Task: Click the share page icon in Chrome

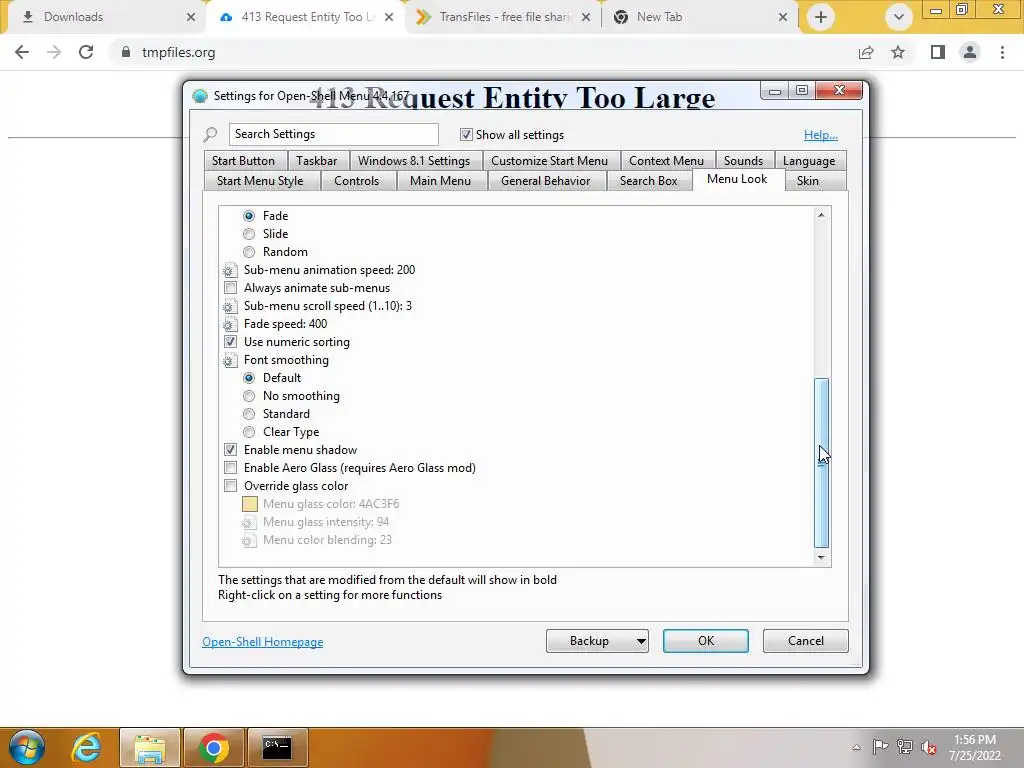Action: coord(866,52)
